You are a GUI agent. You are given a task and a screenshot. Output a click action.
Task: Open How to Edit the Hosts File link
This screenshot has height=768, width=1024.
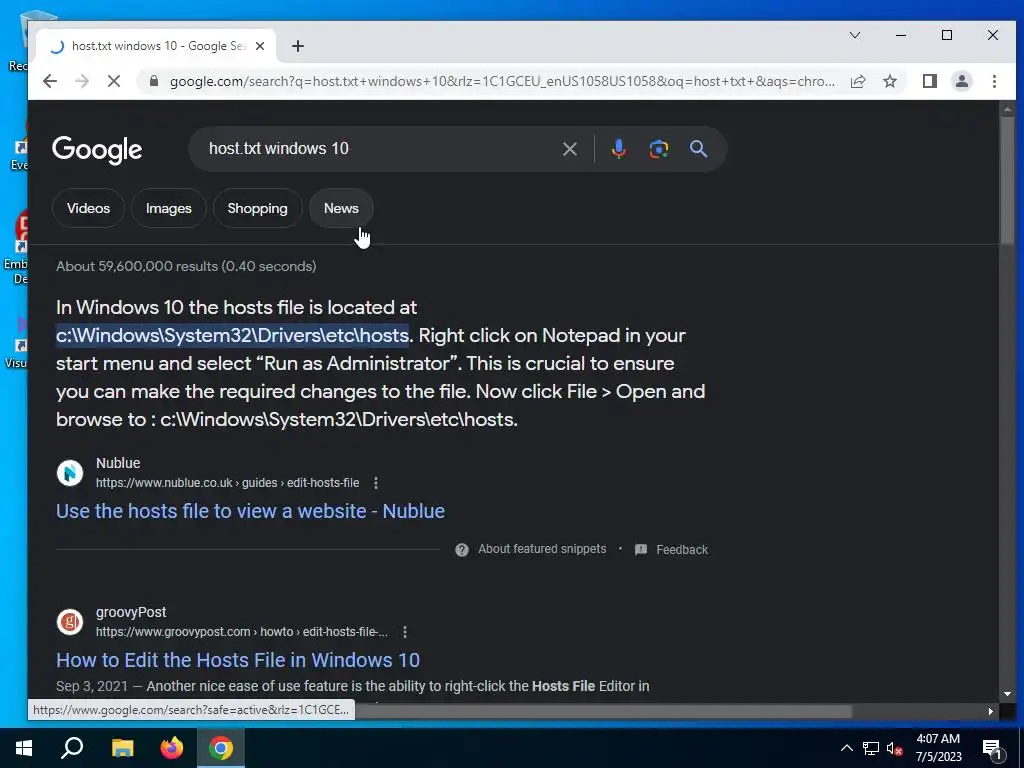pyautogui.click(x=238, y=660)
